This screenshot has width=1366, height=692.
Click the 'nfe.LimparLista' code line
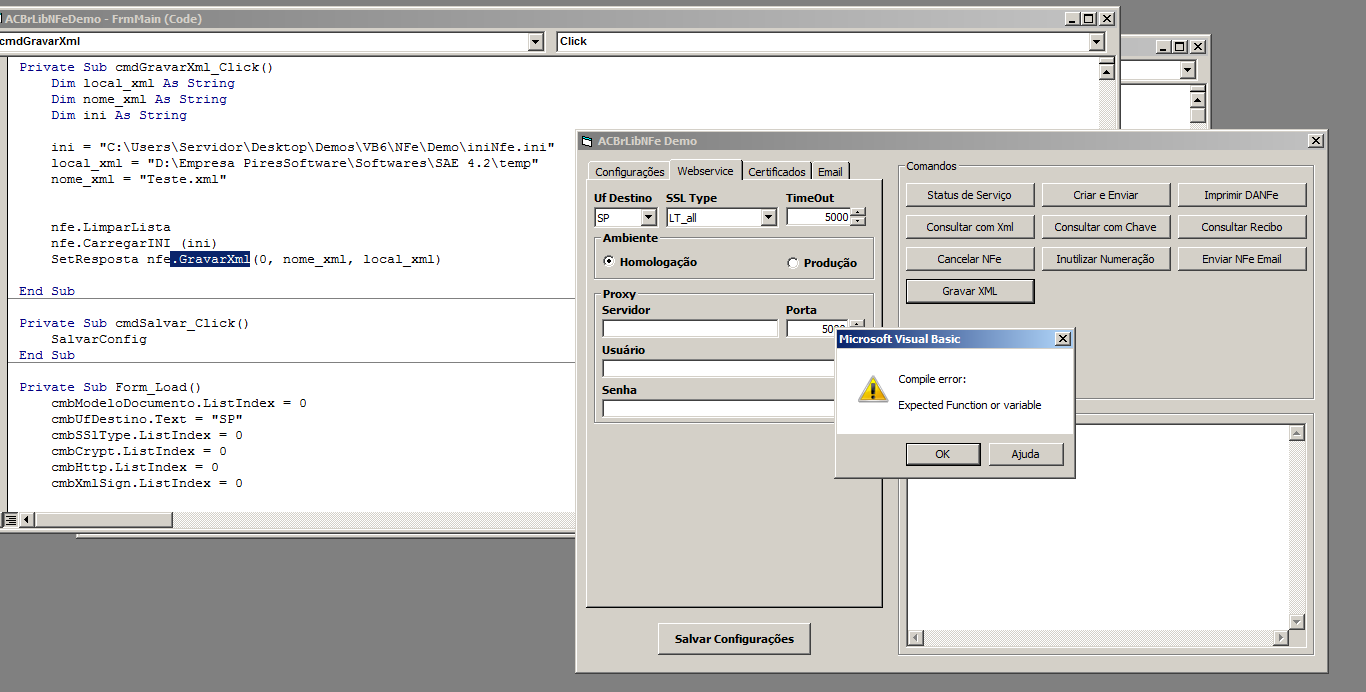[x=111, y=228]
